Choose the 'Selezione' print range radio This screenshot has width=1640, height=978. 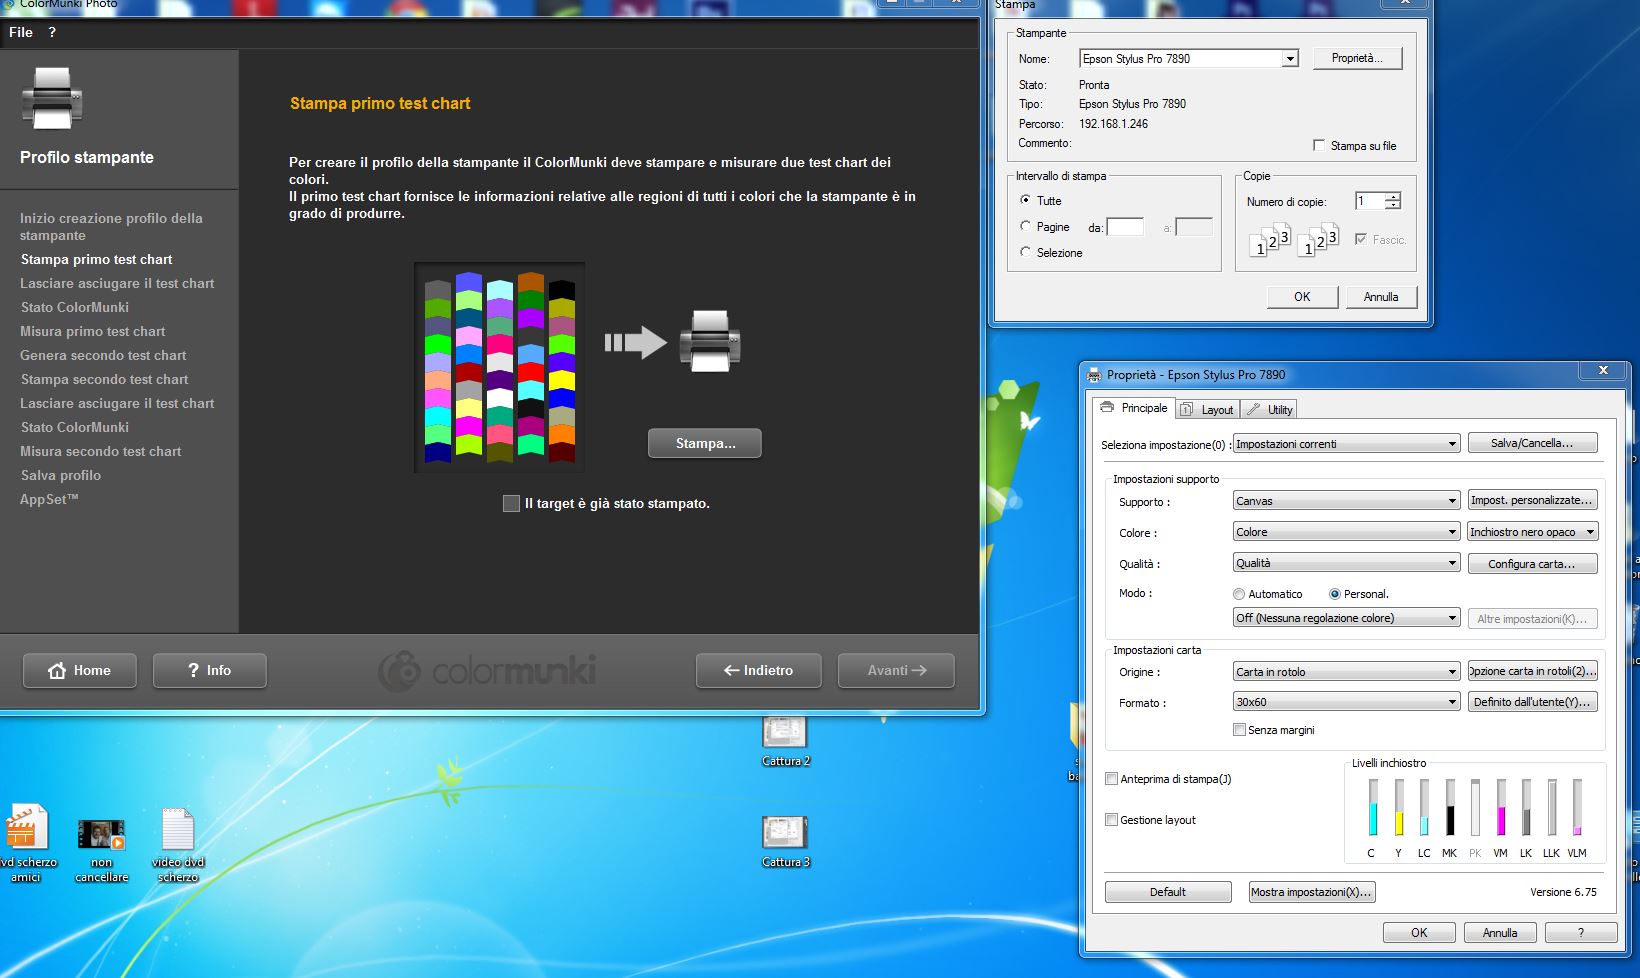1025,252
